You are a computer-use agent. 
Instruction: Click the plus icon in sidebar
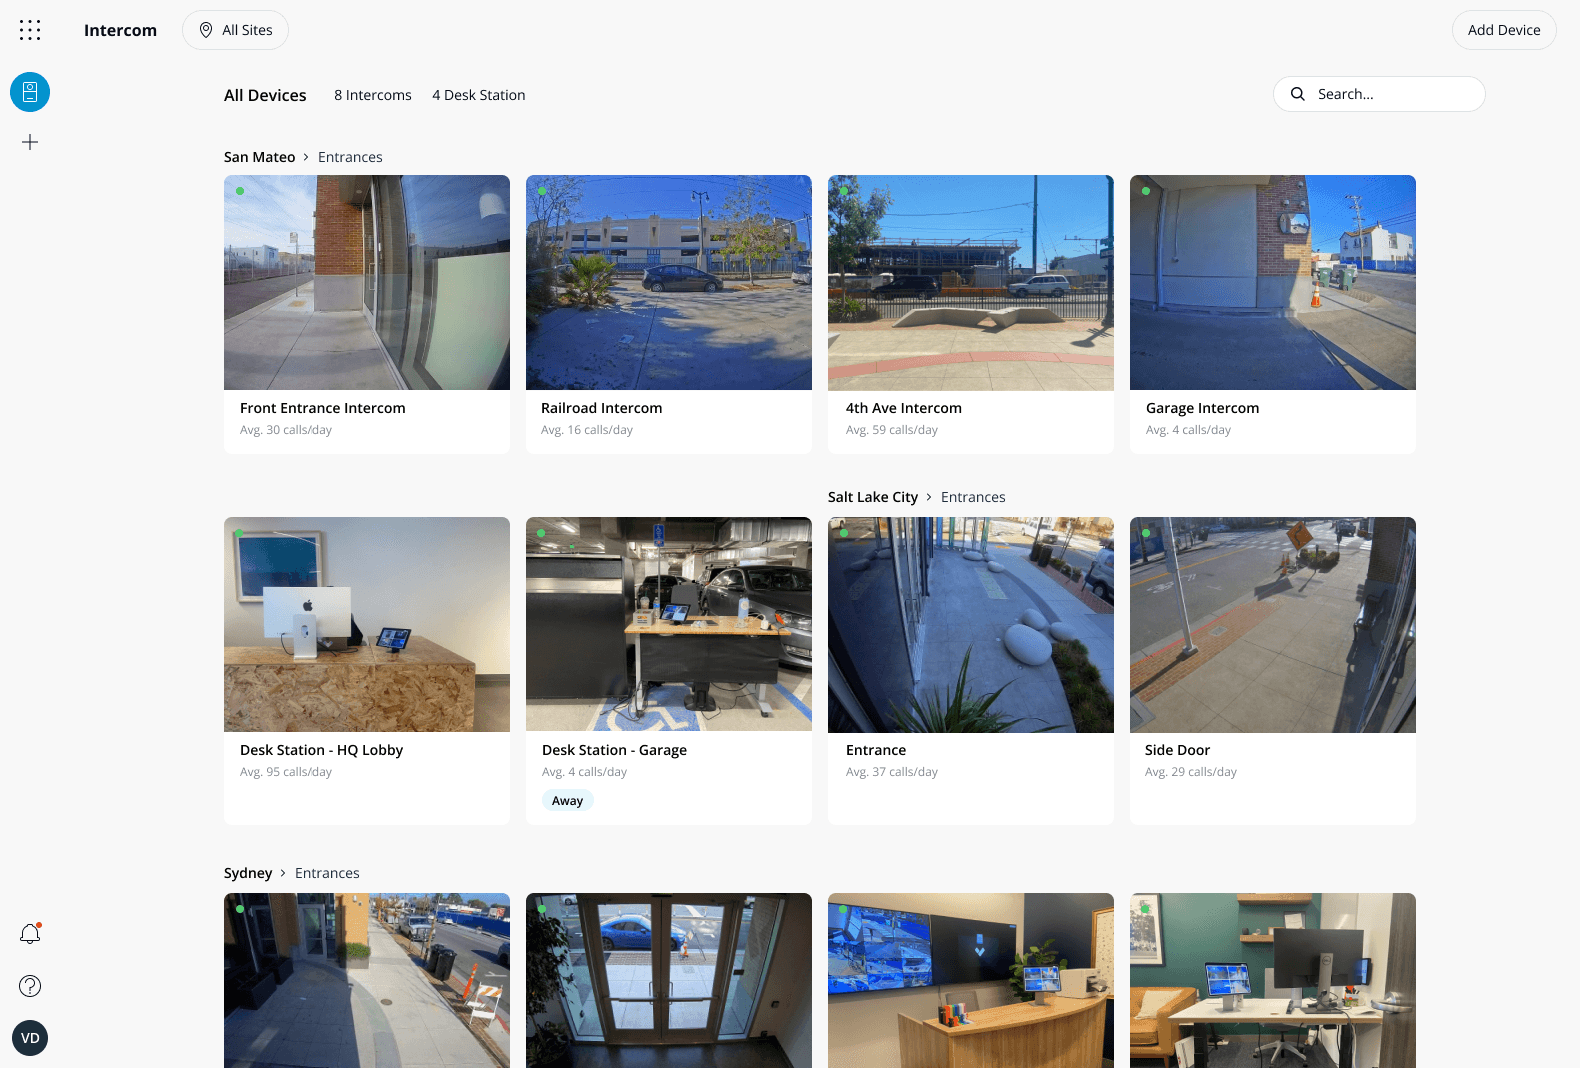pyautogui.click(x=30, y=142)
